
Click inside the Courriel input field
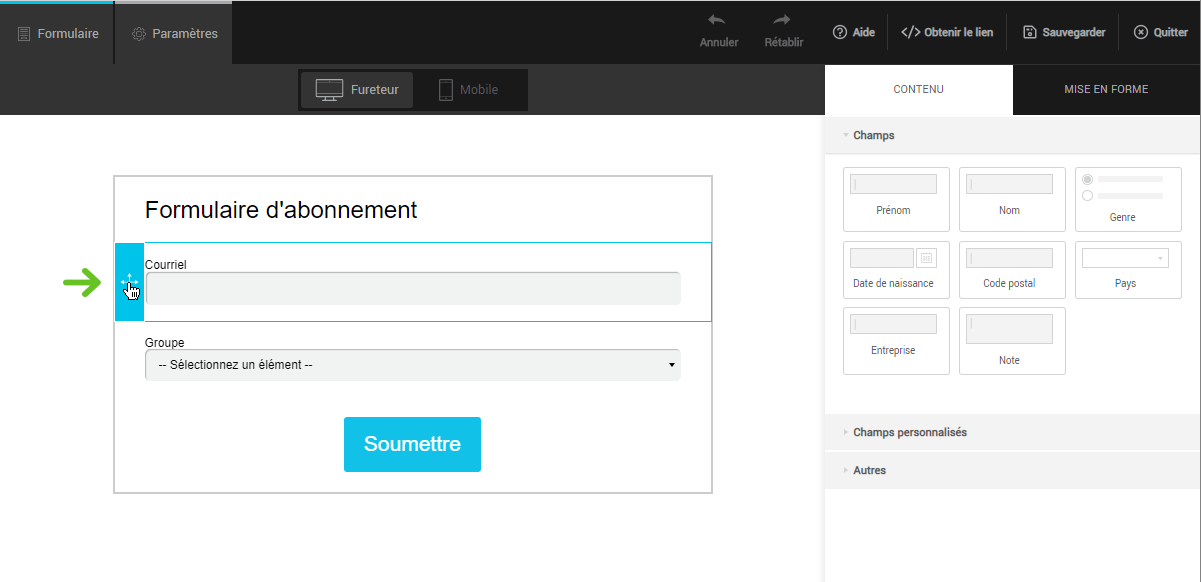coord(412,288)
